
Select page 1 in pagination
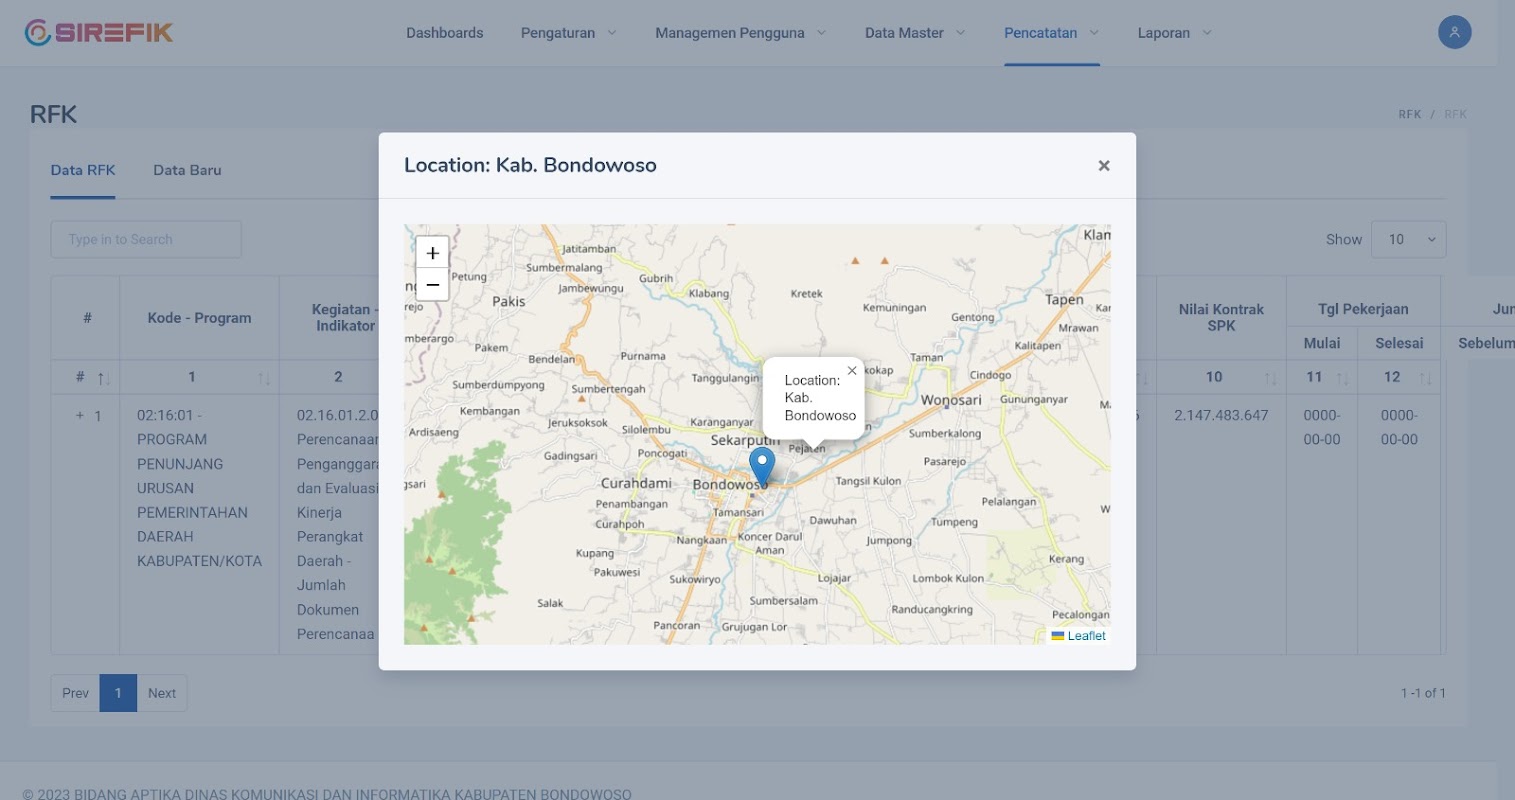[118, 693]
